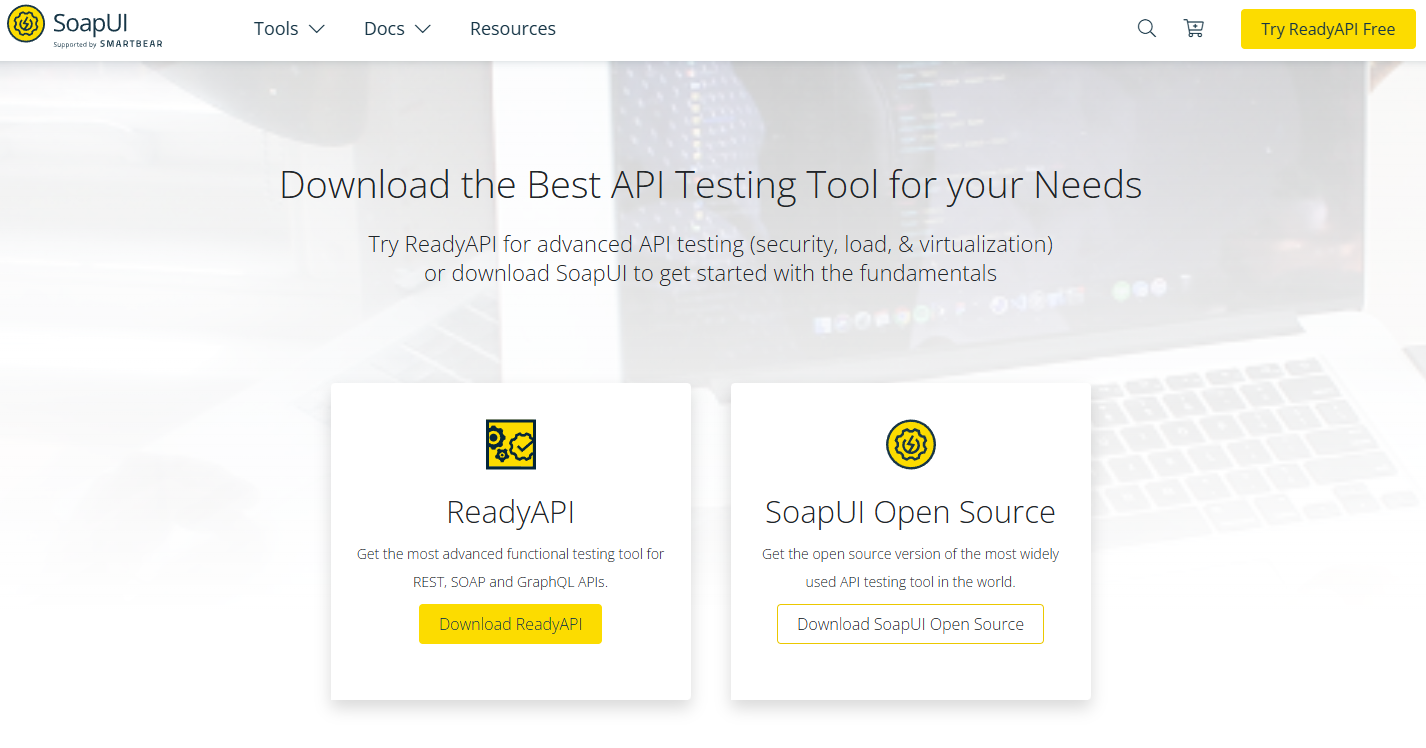Open the shopping cart icon
Screen dimensions: 1426x748
pos(1194,29)
